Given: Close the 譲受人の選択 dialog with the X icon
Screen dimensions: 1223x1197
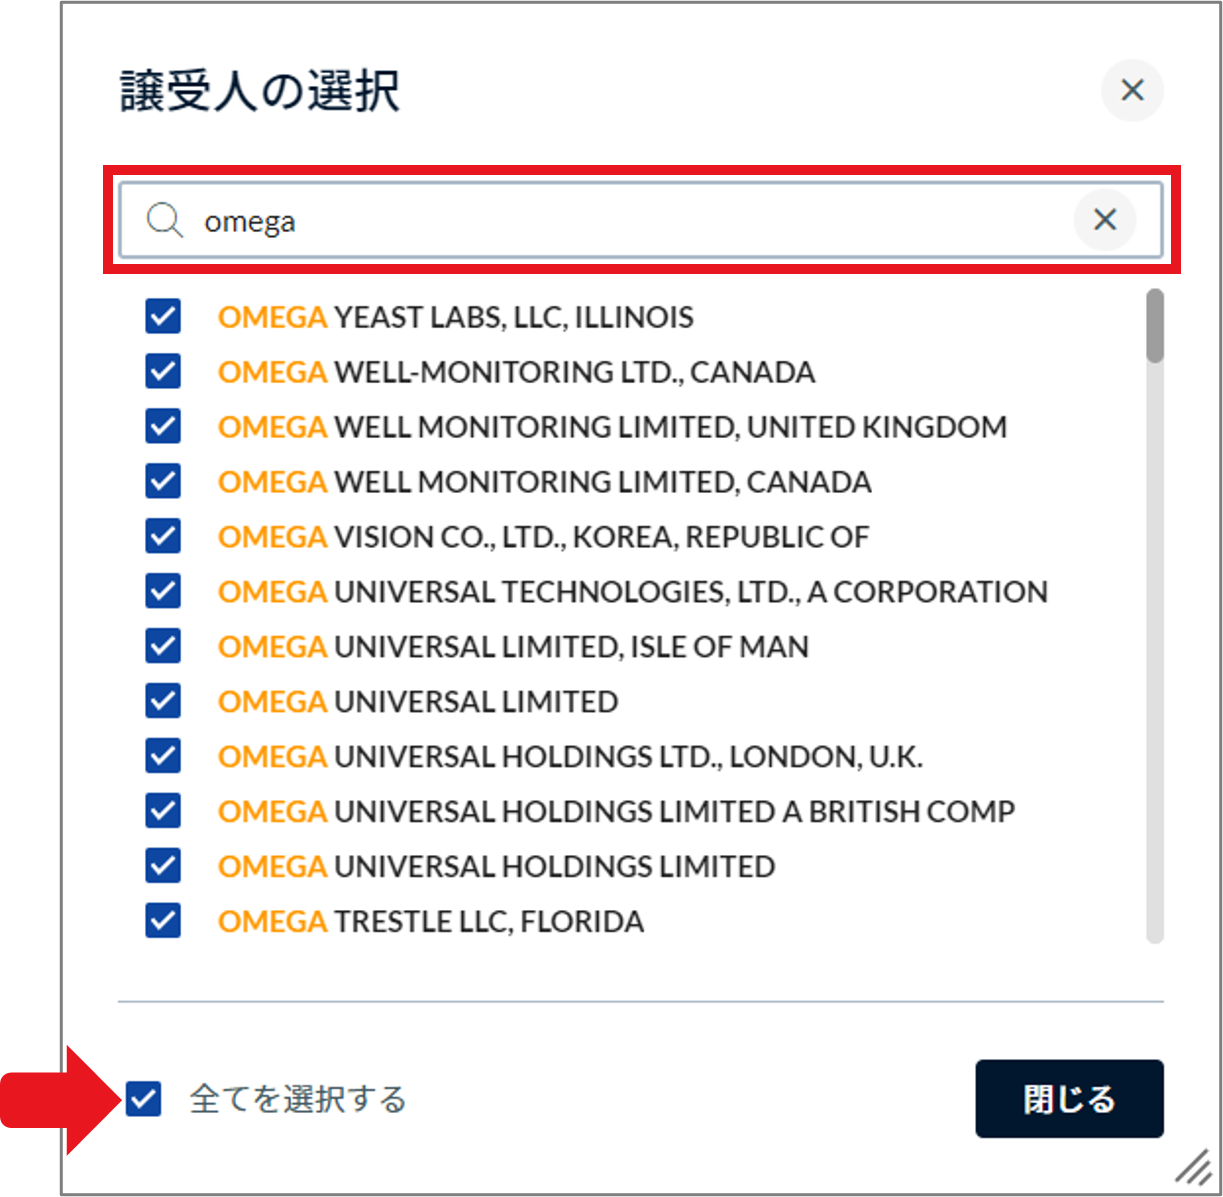Looking at the screenshot, I should pos(1132,90).
